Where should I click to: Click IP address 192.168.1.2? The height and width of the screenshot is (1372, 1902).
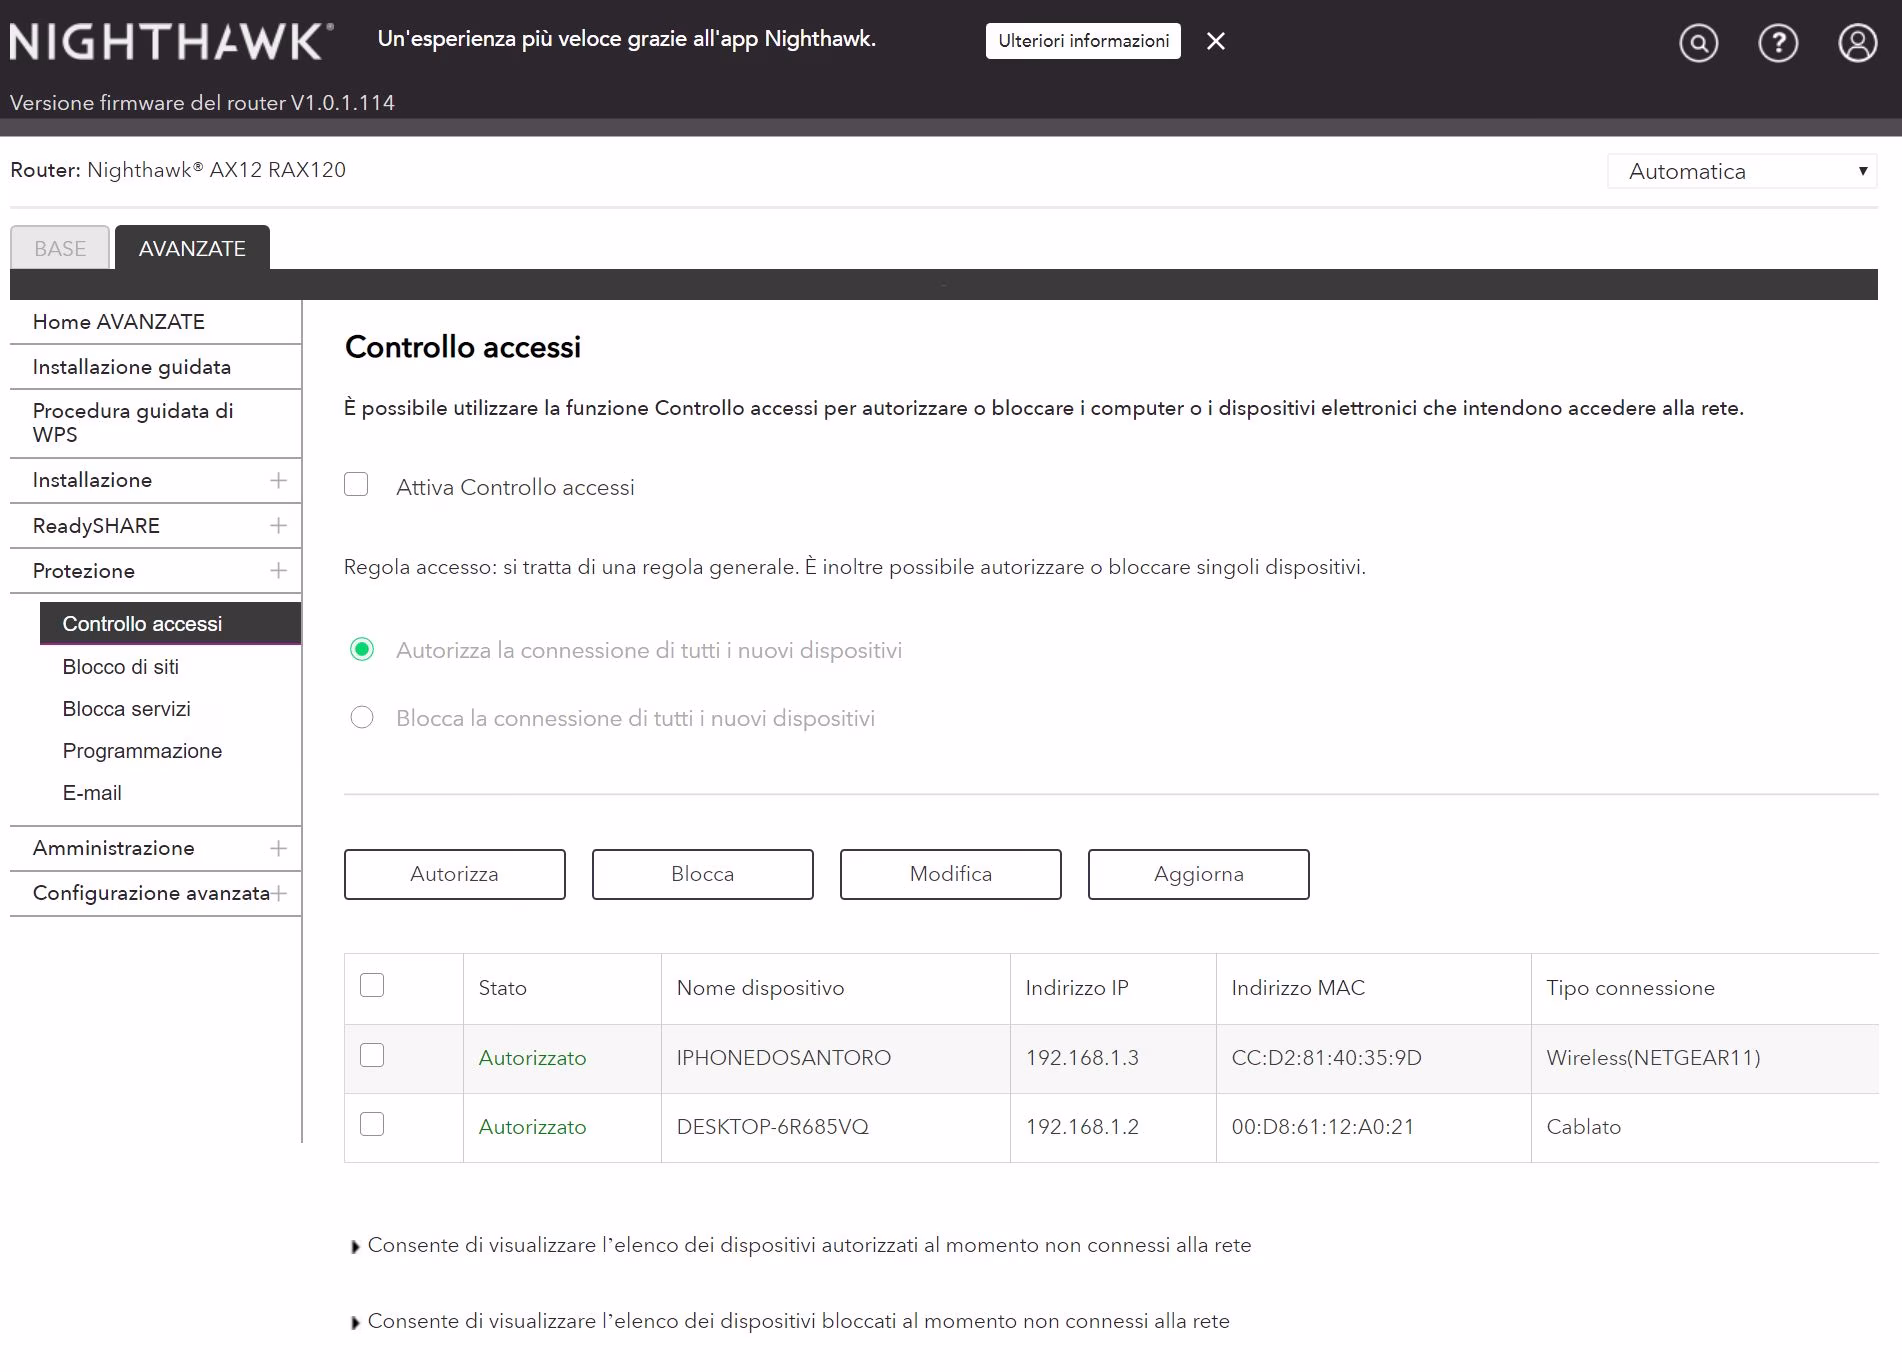point(1082,1127)
